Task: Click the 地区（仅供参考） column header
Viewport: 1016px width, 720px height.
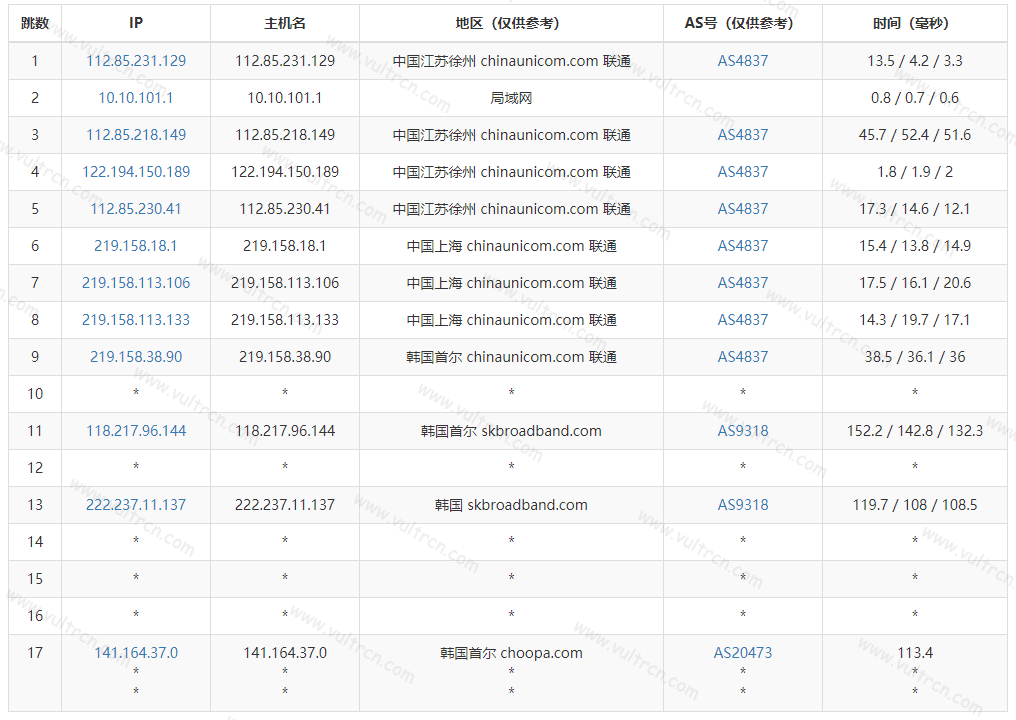Action: [x=511, y=23]
